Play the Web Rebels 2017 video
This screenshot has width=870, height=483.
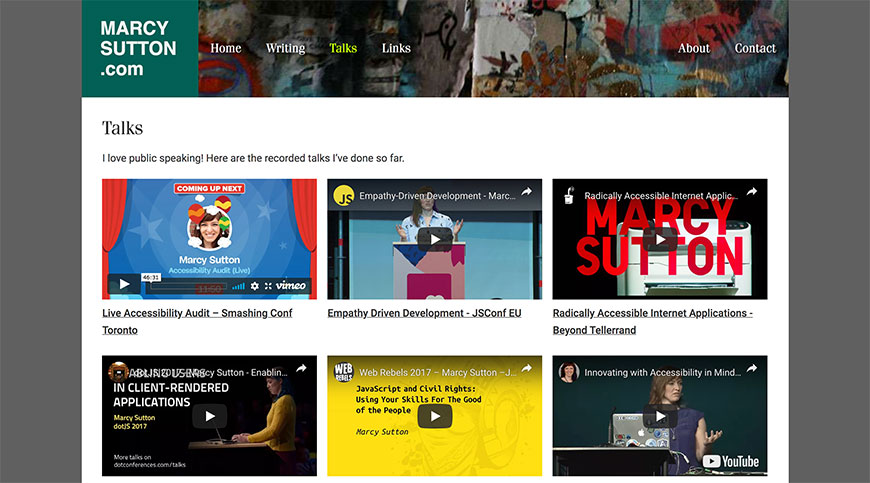(x=434, y=416)
